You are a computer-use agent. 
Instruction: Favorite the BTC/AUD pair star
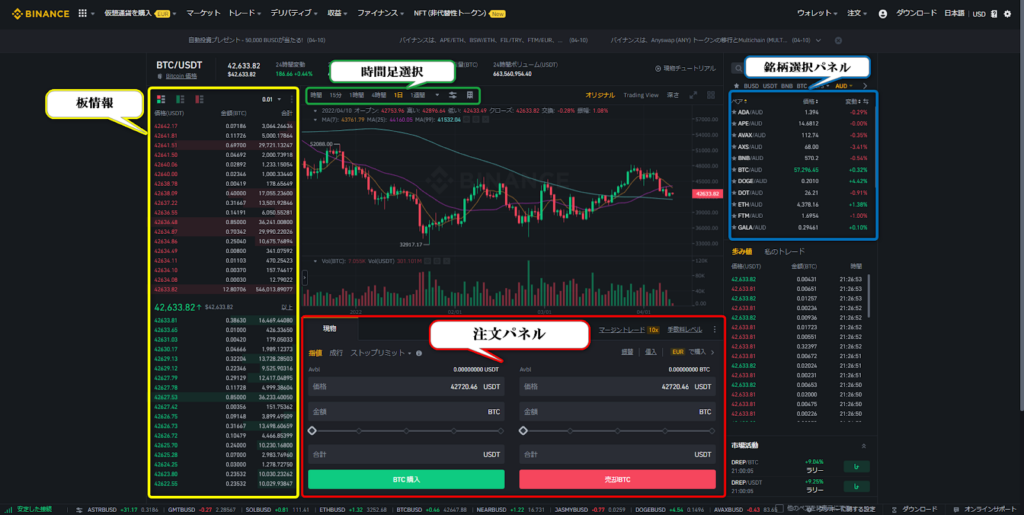[734, 170]
